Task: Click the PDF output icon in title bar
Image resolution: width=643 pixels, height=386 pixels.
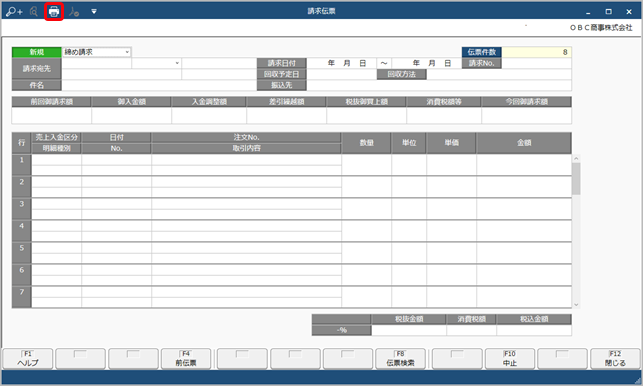Action: [x=74, y=11]
